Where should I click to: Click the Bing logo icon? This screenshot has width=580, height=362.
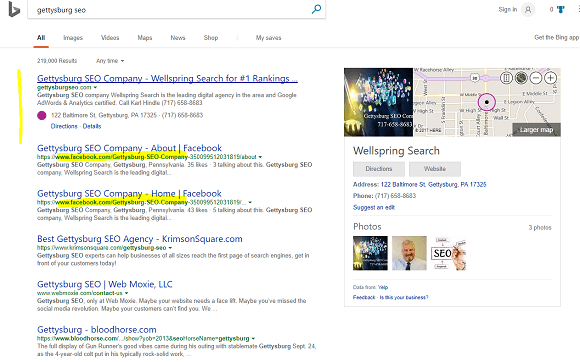pyautogui.click(x=14, y=9)
